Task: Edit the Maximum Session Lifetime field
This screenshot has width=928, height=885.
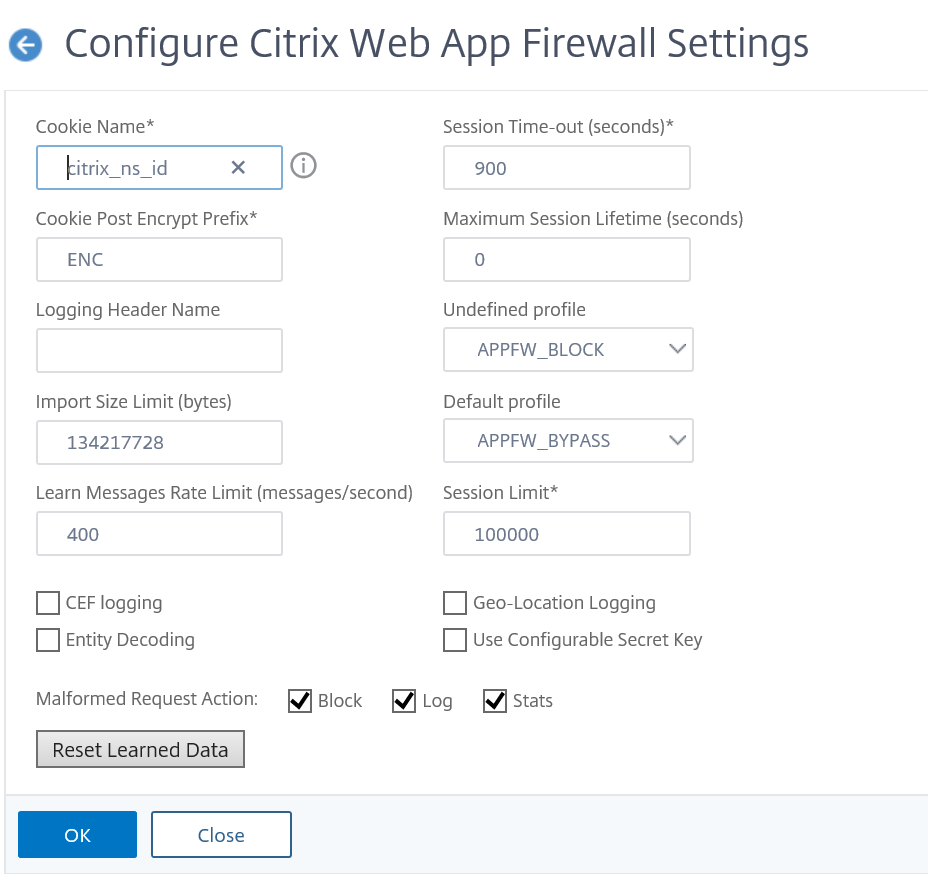Action: point(567,260)
